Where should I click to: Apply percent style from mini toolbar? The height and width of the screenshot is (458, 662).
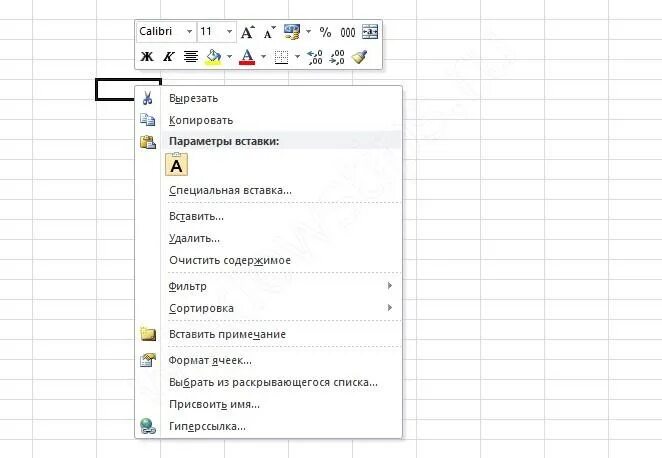click(325, 32)
